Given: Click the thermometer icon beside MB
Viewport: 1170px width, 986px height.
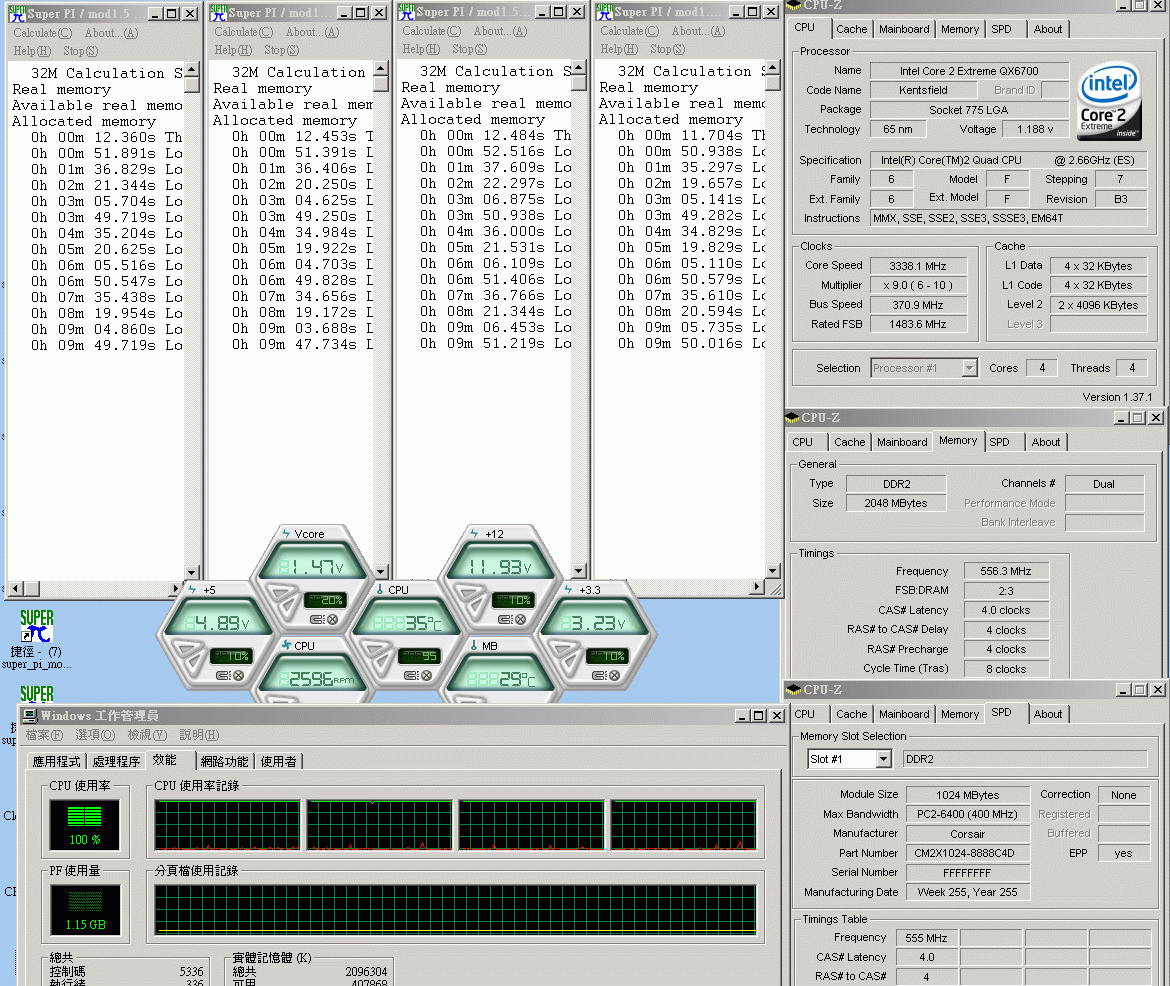Looking at the screenshot, I should 474,646.
